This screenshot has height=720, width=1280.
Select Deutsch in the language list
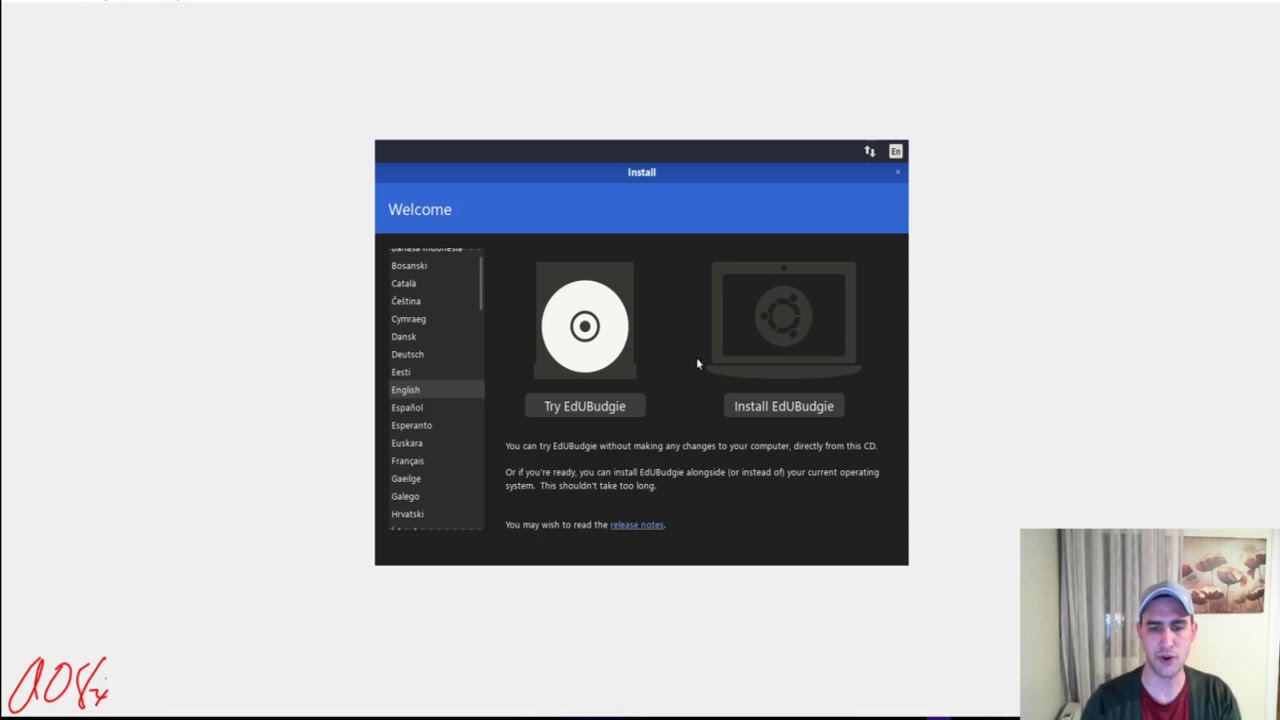click(x=435, y=355)
